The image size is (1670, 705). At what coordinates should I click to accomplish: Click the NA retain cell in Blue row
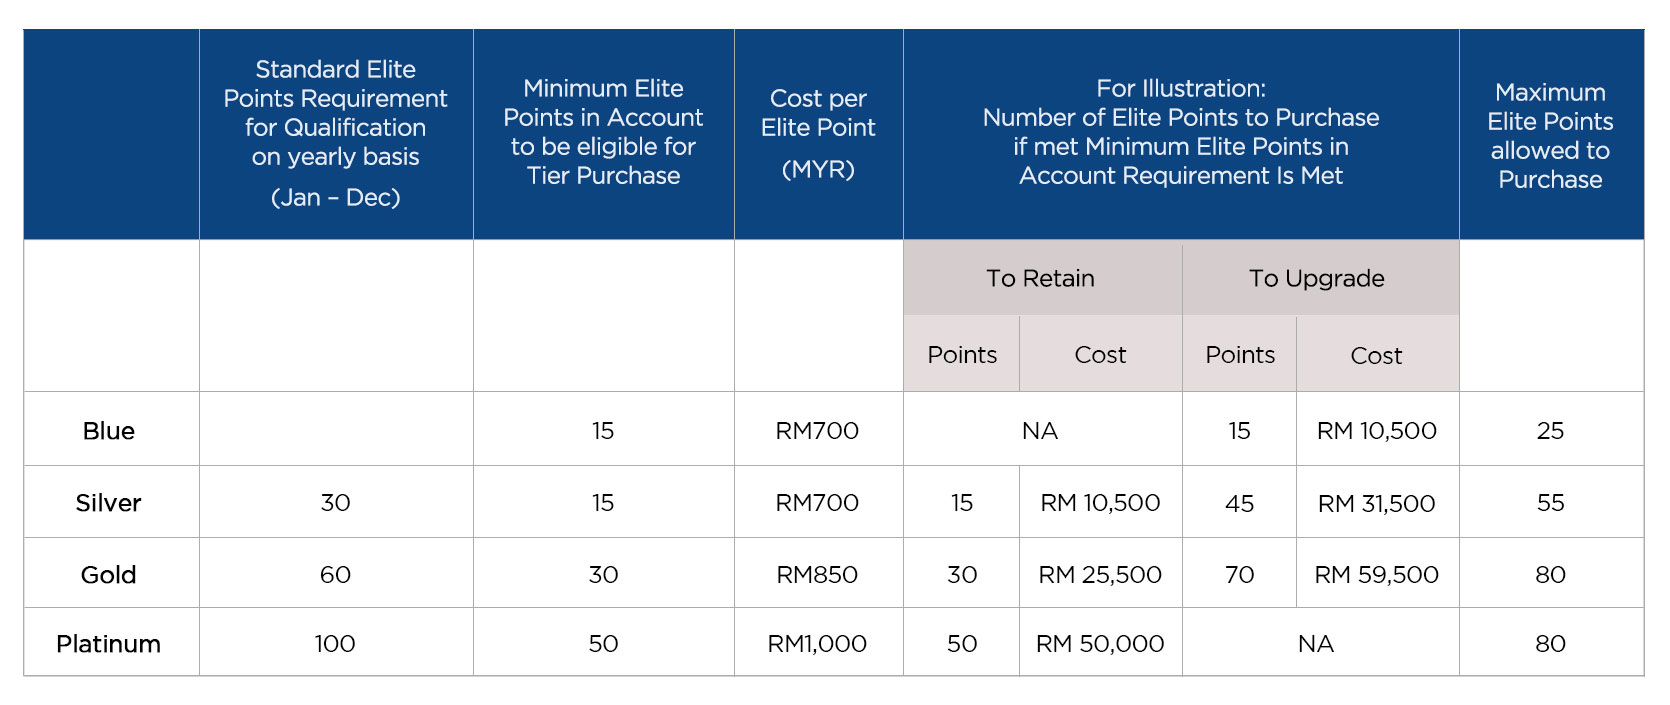(x=1040, y=431)
